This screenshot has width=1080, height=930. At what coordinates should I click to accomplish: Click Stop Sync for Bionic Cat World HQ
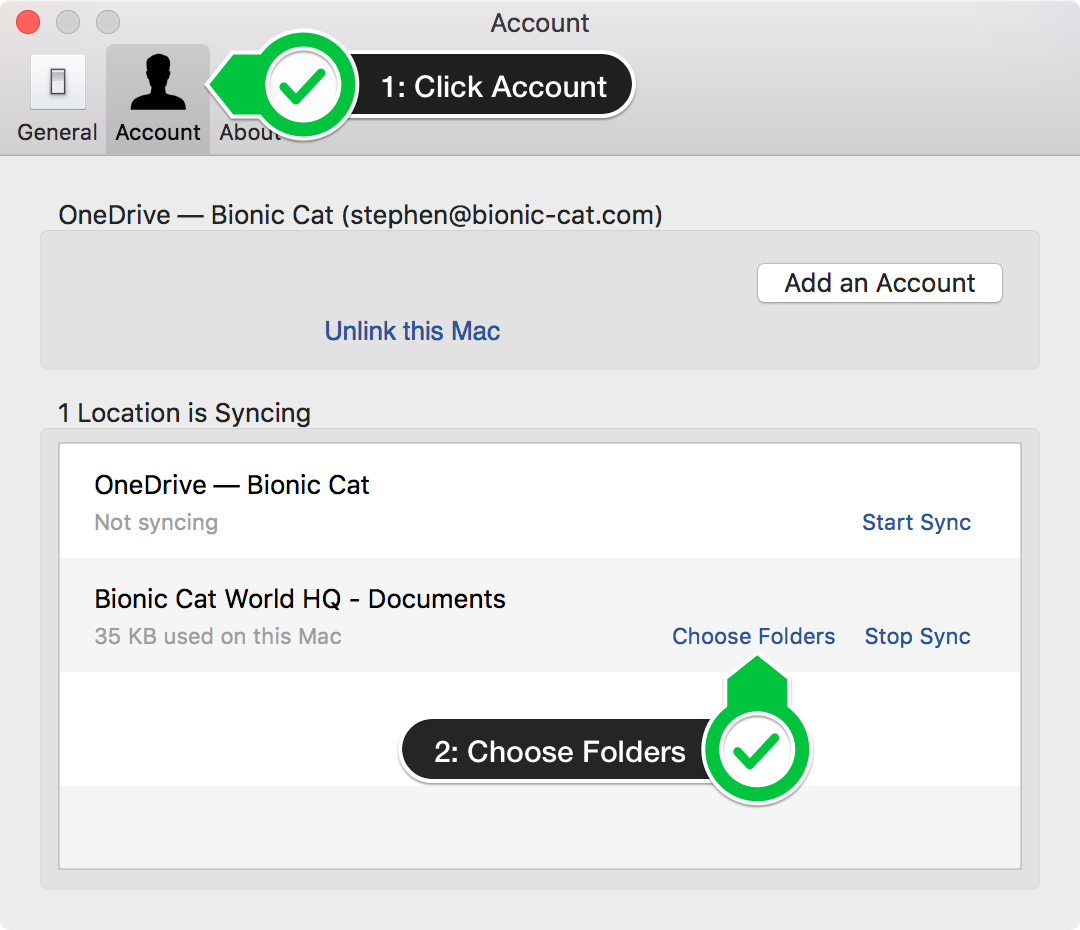(x=917, y=636)
